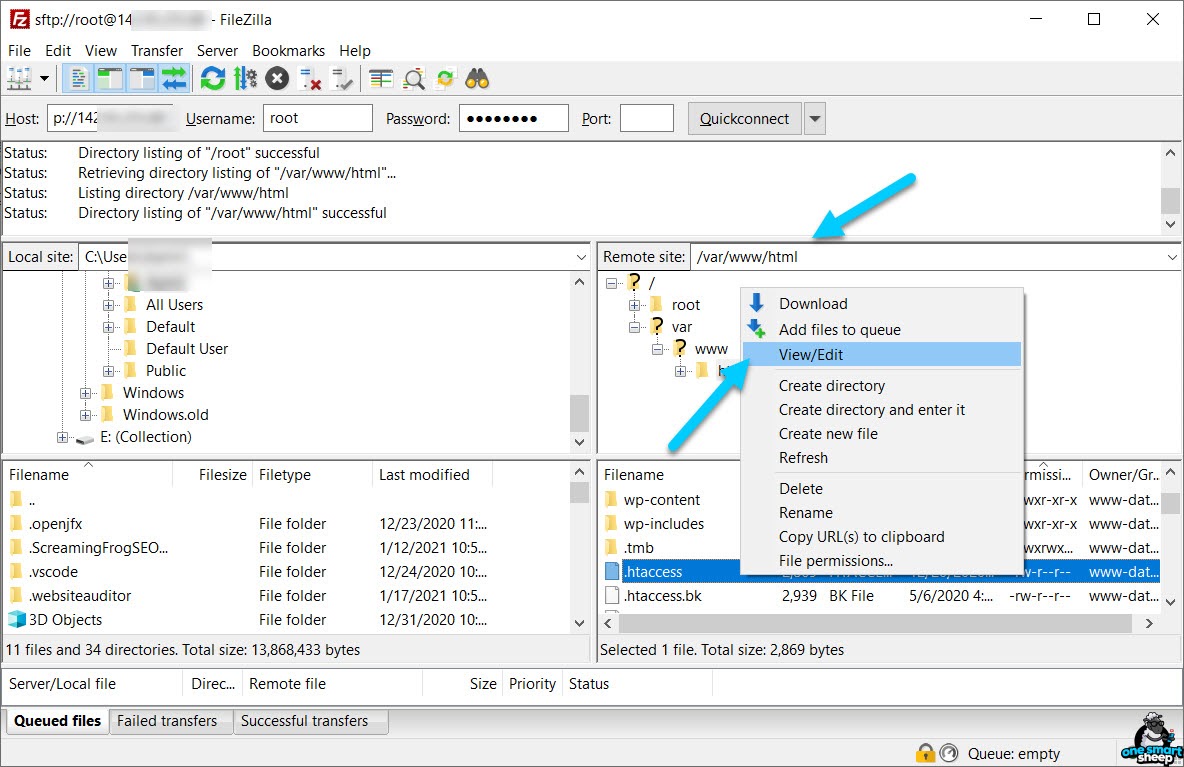The height and width of the screenshot is (767, 1184).
Task: Open the Bookmarks menu
Action: pos(288,51)
